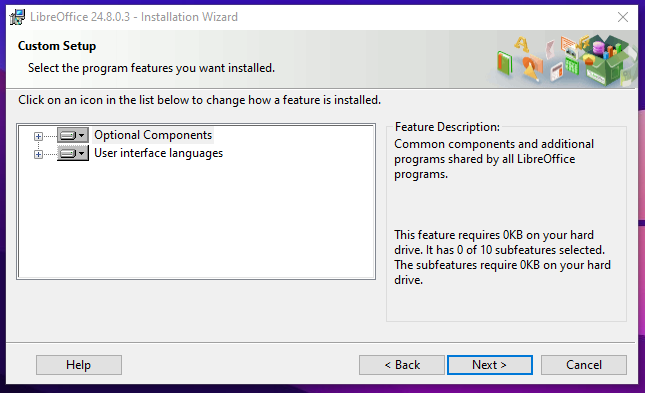Click empty space in the feature tree list
Image resolution: width=645 pixels, height=393 pixels.
point(196,218)
